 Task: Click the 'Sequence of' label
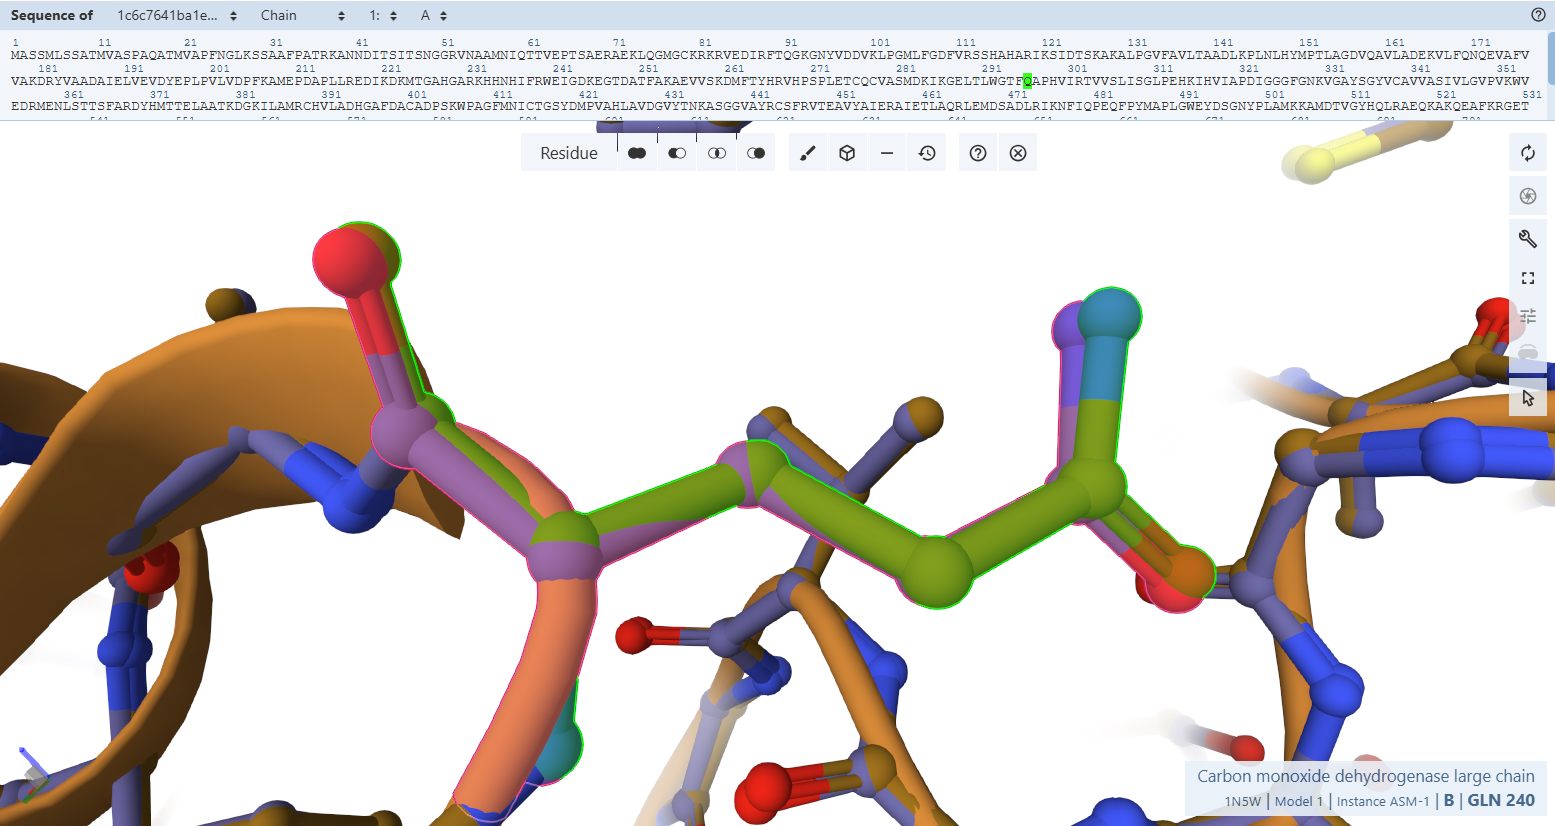tap(52, 16)
